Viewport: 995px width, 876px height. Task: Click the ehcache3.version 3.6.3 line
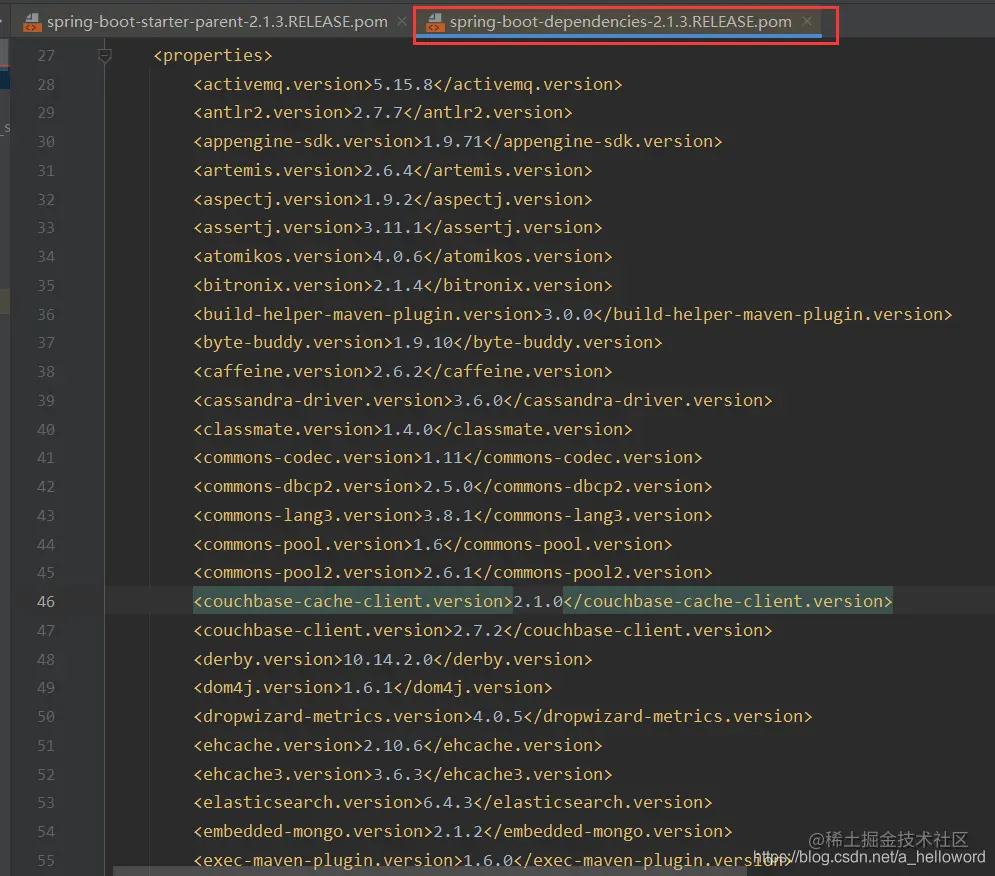[x=403, y=774]
